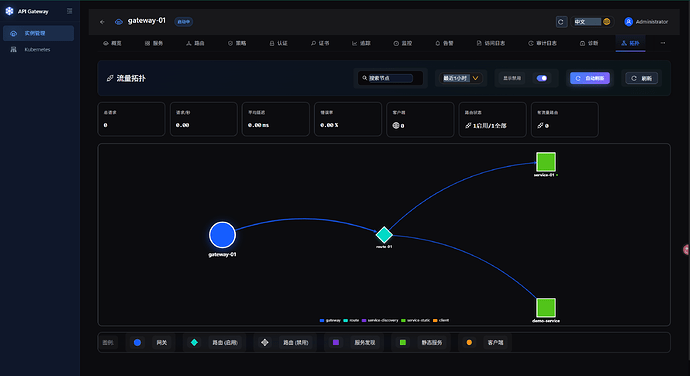Screen dimensions: 690x376
Task: Click the 错误率 0.00 % card
Action: coord(348,119)
